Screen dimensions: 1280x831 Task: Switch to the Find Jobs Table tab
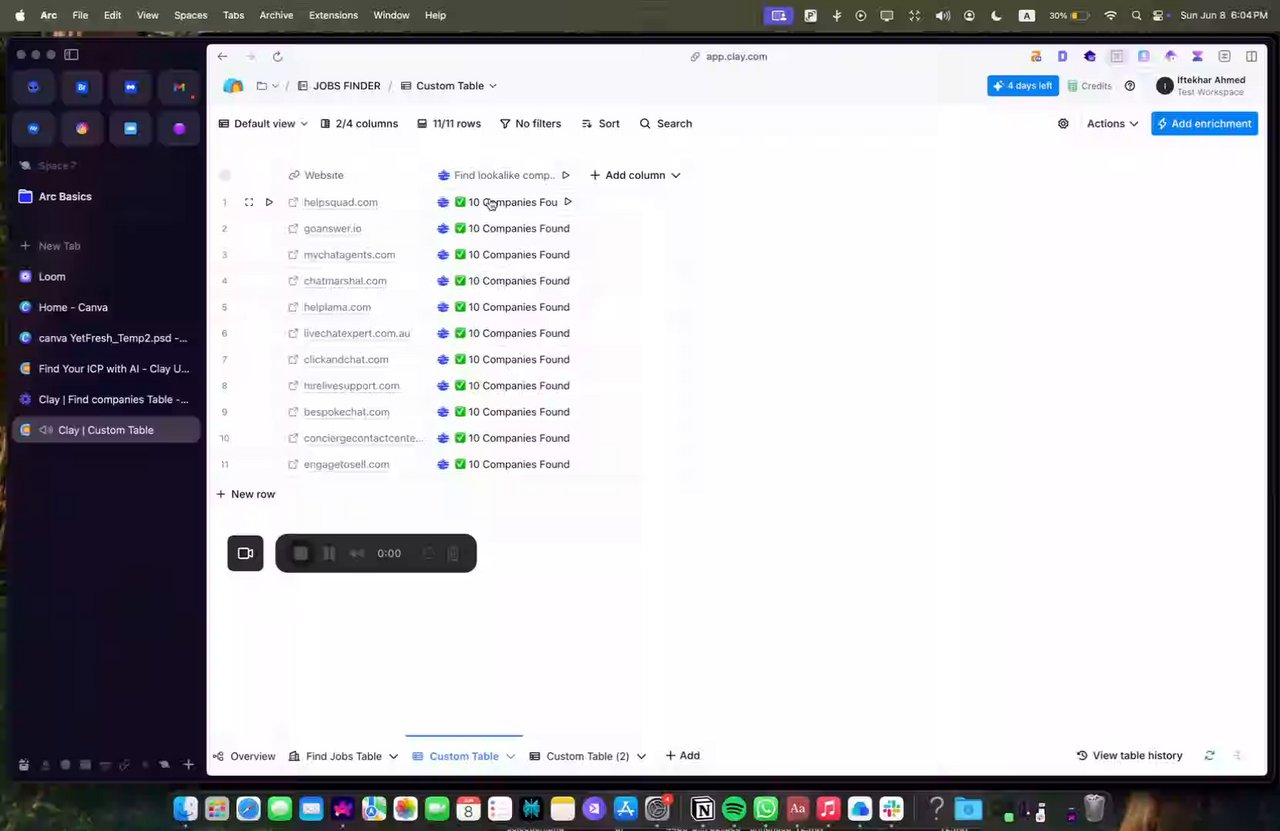tap(336, 757)
